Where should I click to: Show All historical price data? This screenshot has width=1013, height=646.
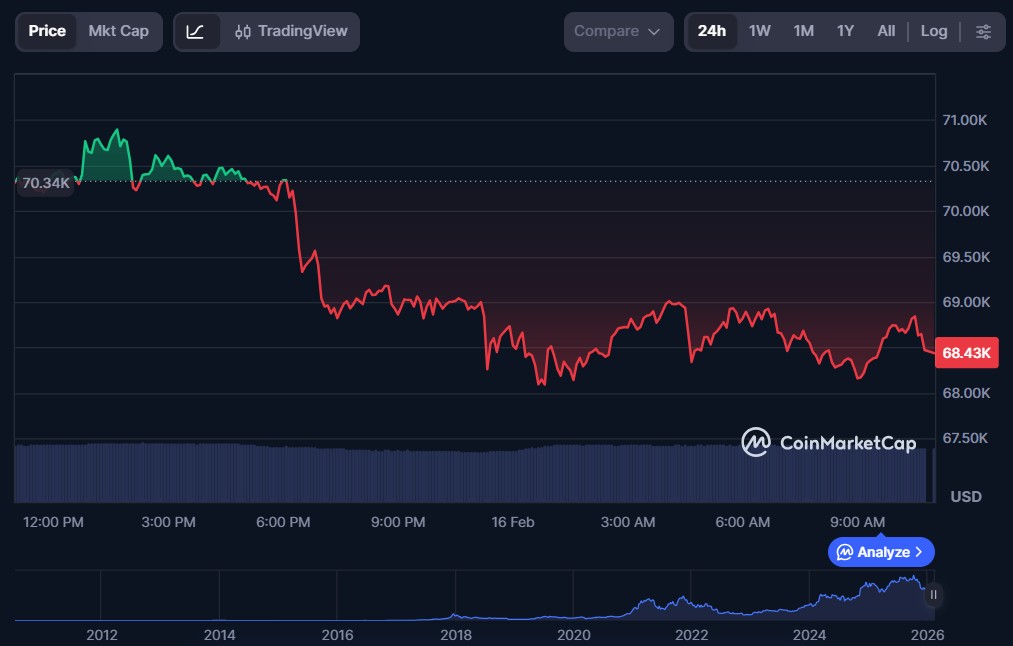(886, 32)
